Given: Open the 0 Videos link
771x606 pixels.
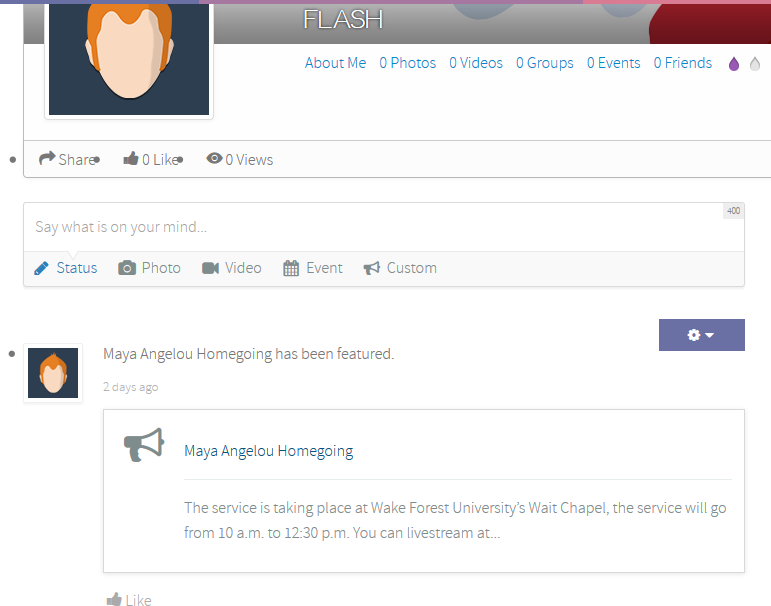Looking at the screenshot, I should (x=476, y=63).
